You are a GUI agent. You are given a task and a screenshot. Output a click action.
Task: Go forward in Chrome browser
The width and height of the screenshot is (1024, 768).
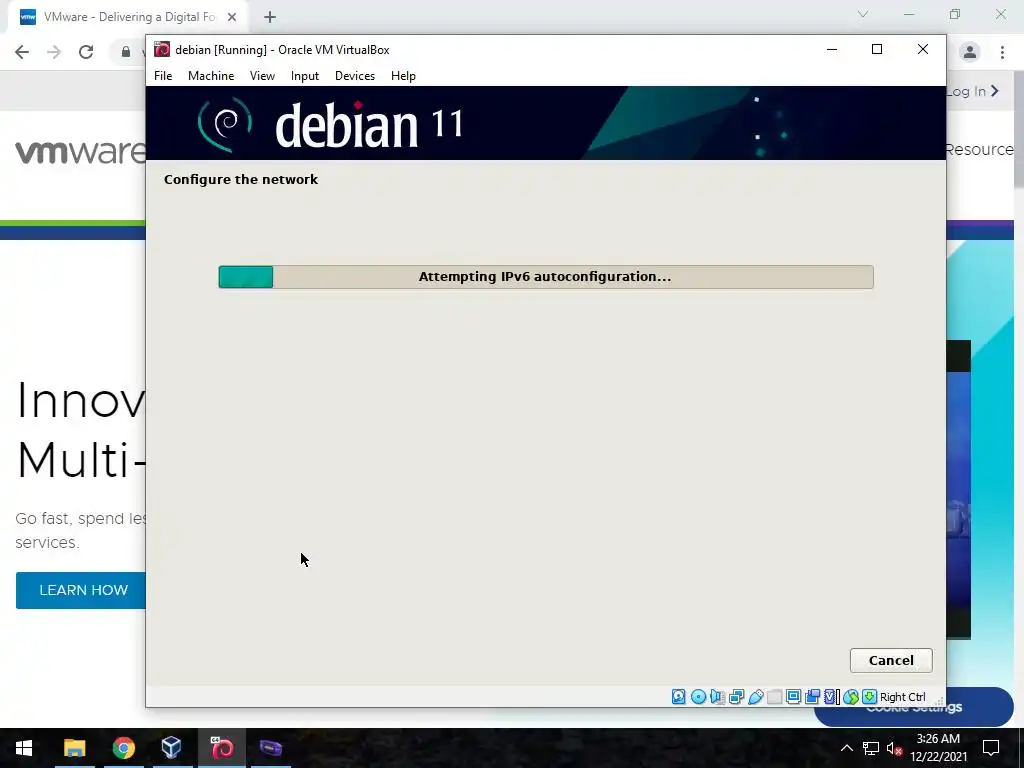(x=54, y=52)
